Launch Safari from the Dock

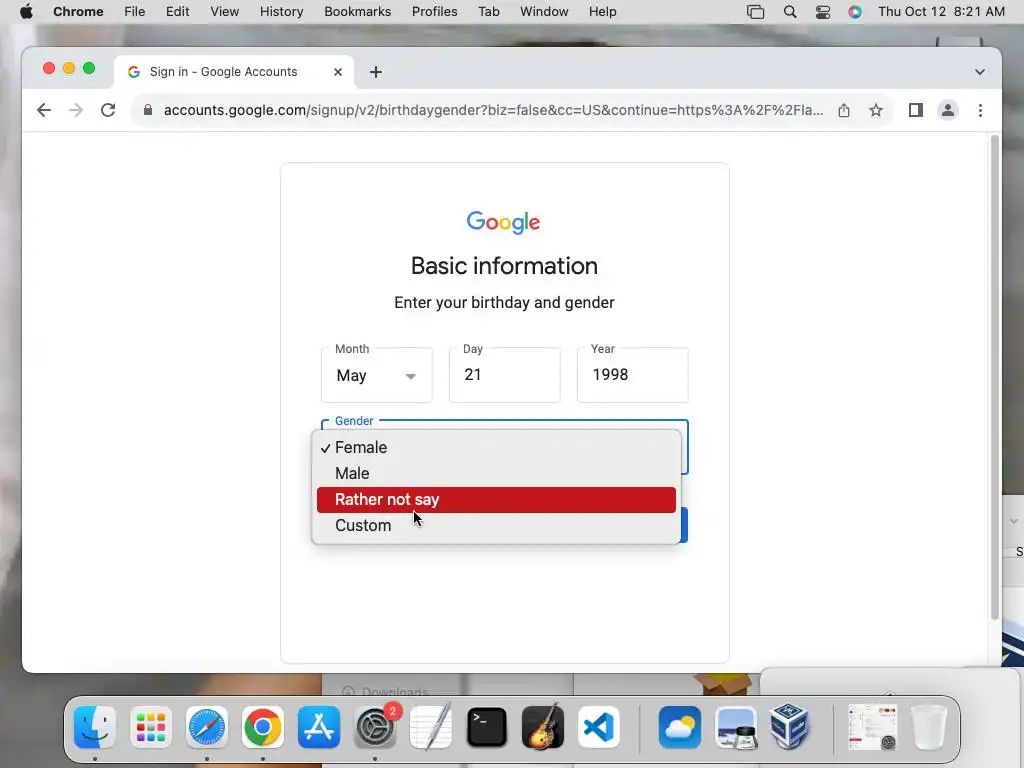point(207,727)
